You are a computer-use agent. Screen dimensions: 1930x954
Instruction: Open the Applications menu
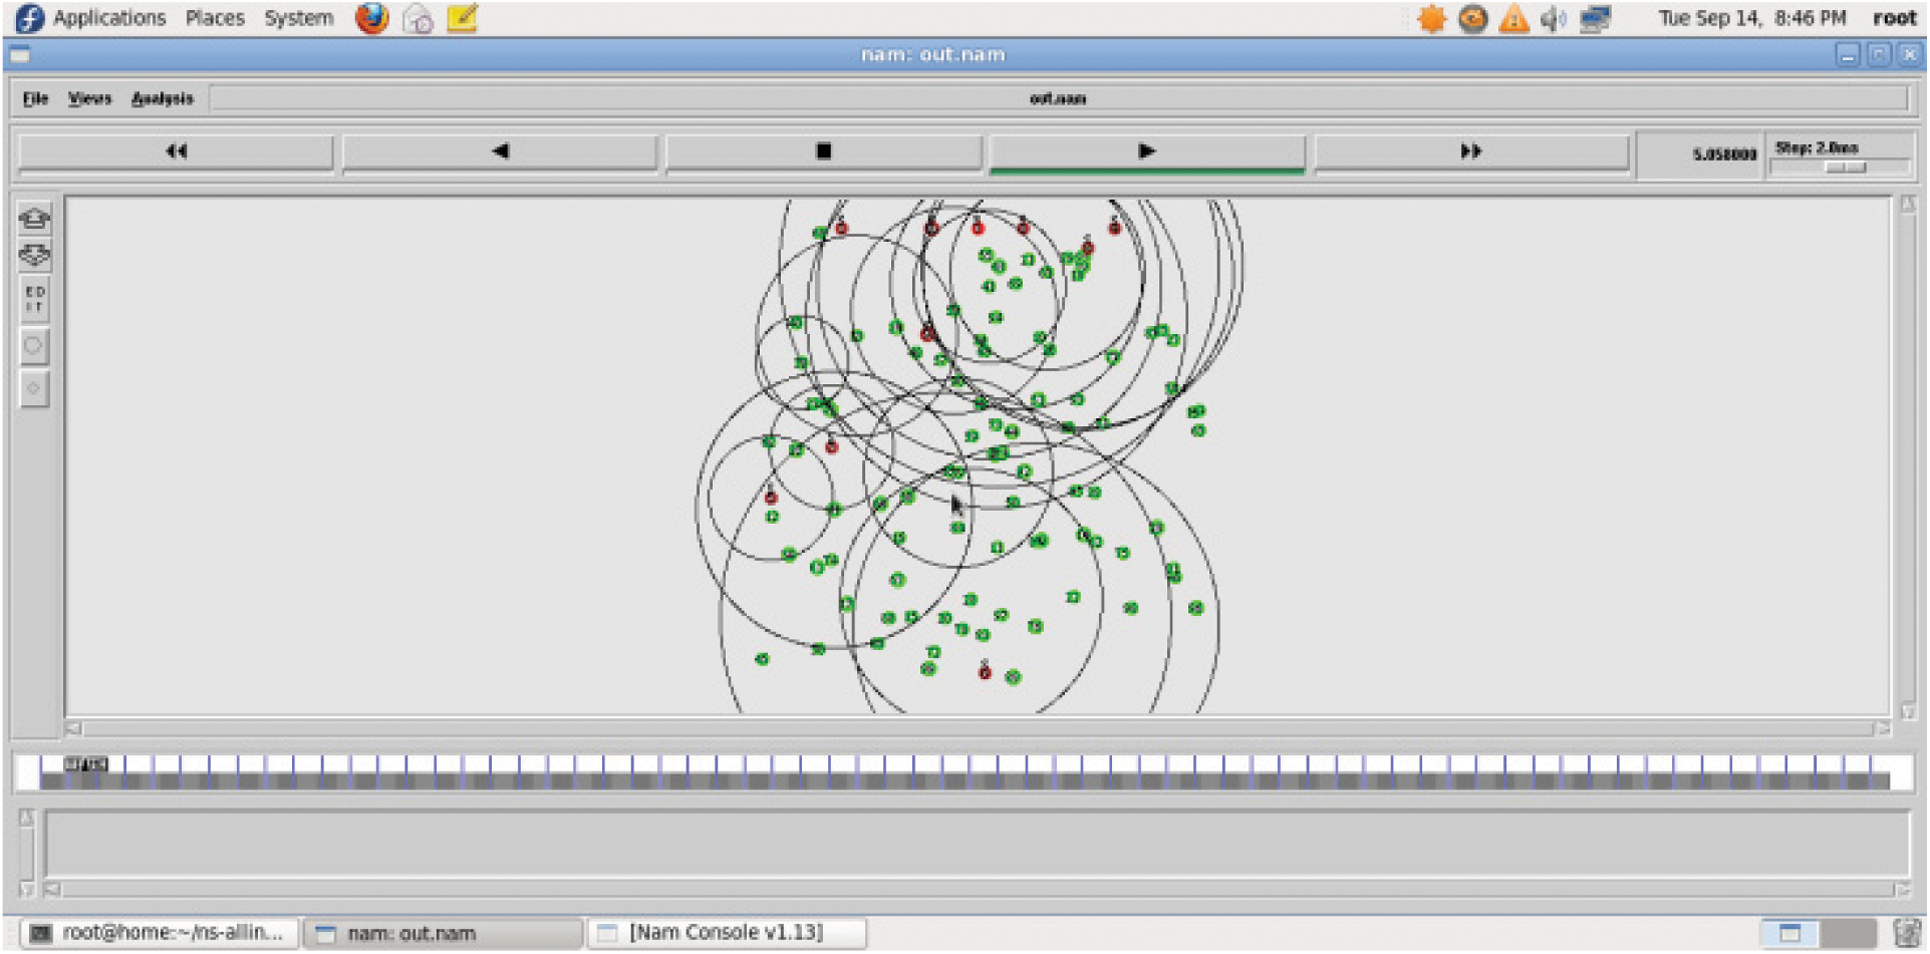coord(109,18)
